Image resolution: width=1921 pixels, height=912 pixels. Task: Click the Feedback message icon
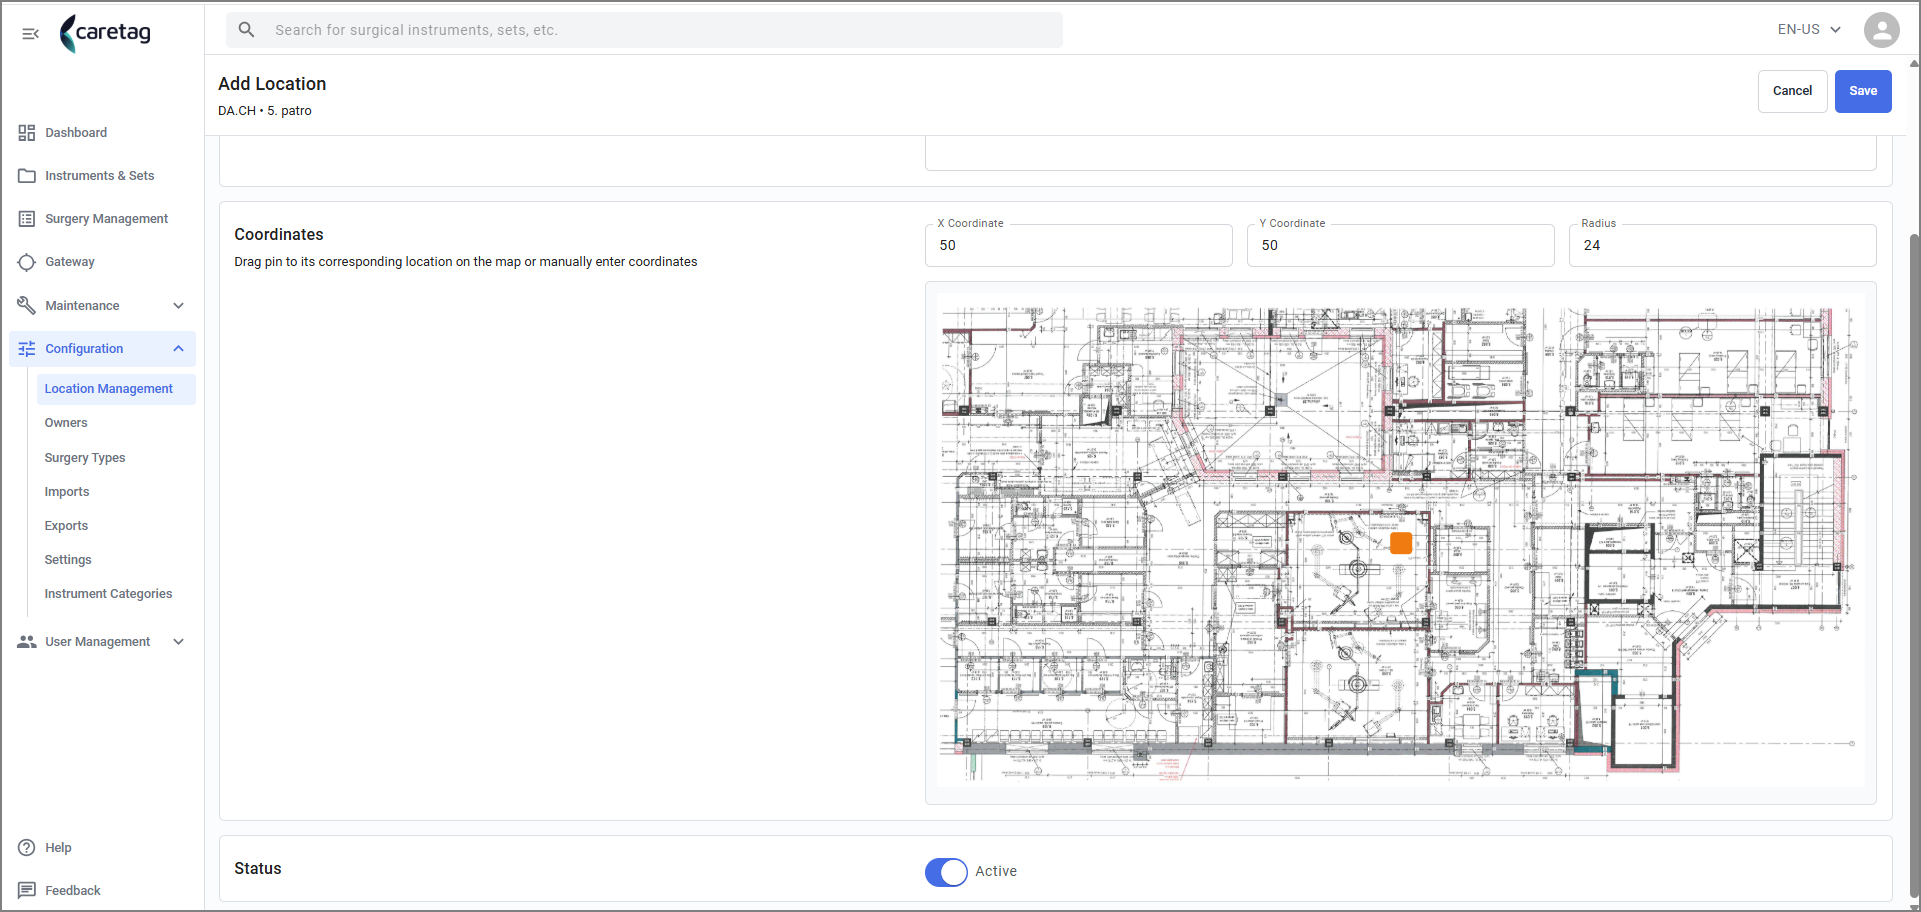click(x=27, y=891)
